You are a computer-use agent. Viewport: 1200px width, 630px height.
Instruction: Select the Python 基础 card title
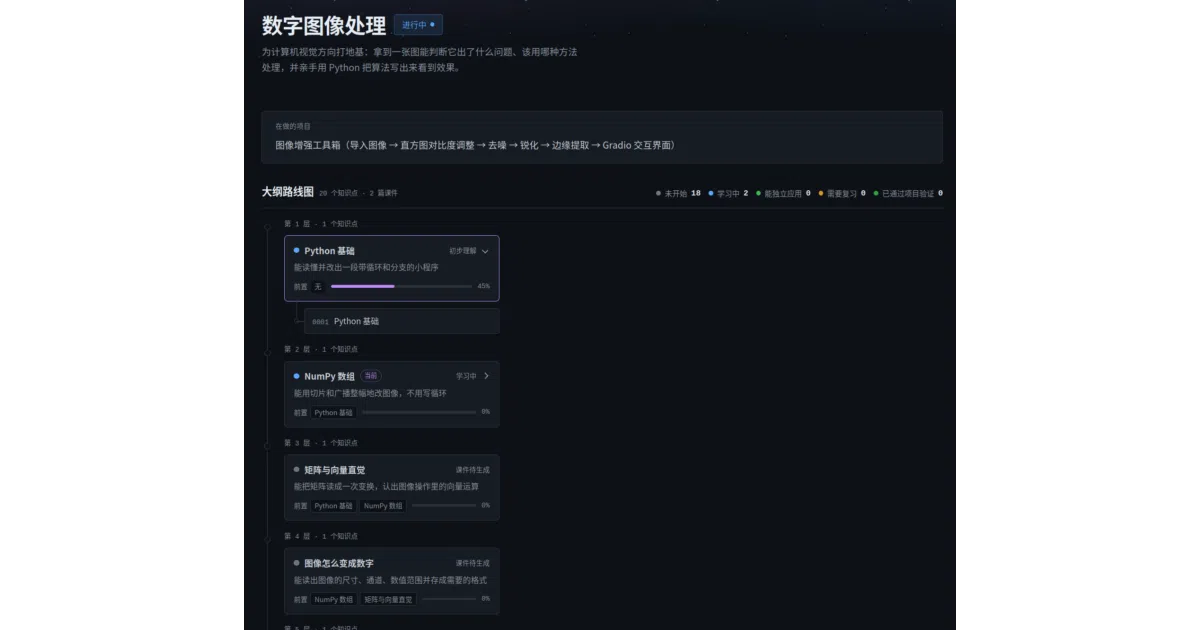pyautogui.click(x=329, y=251)
